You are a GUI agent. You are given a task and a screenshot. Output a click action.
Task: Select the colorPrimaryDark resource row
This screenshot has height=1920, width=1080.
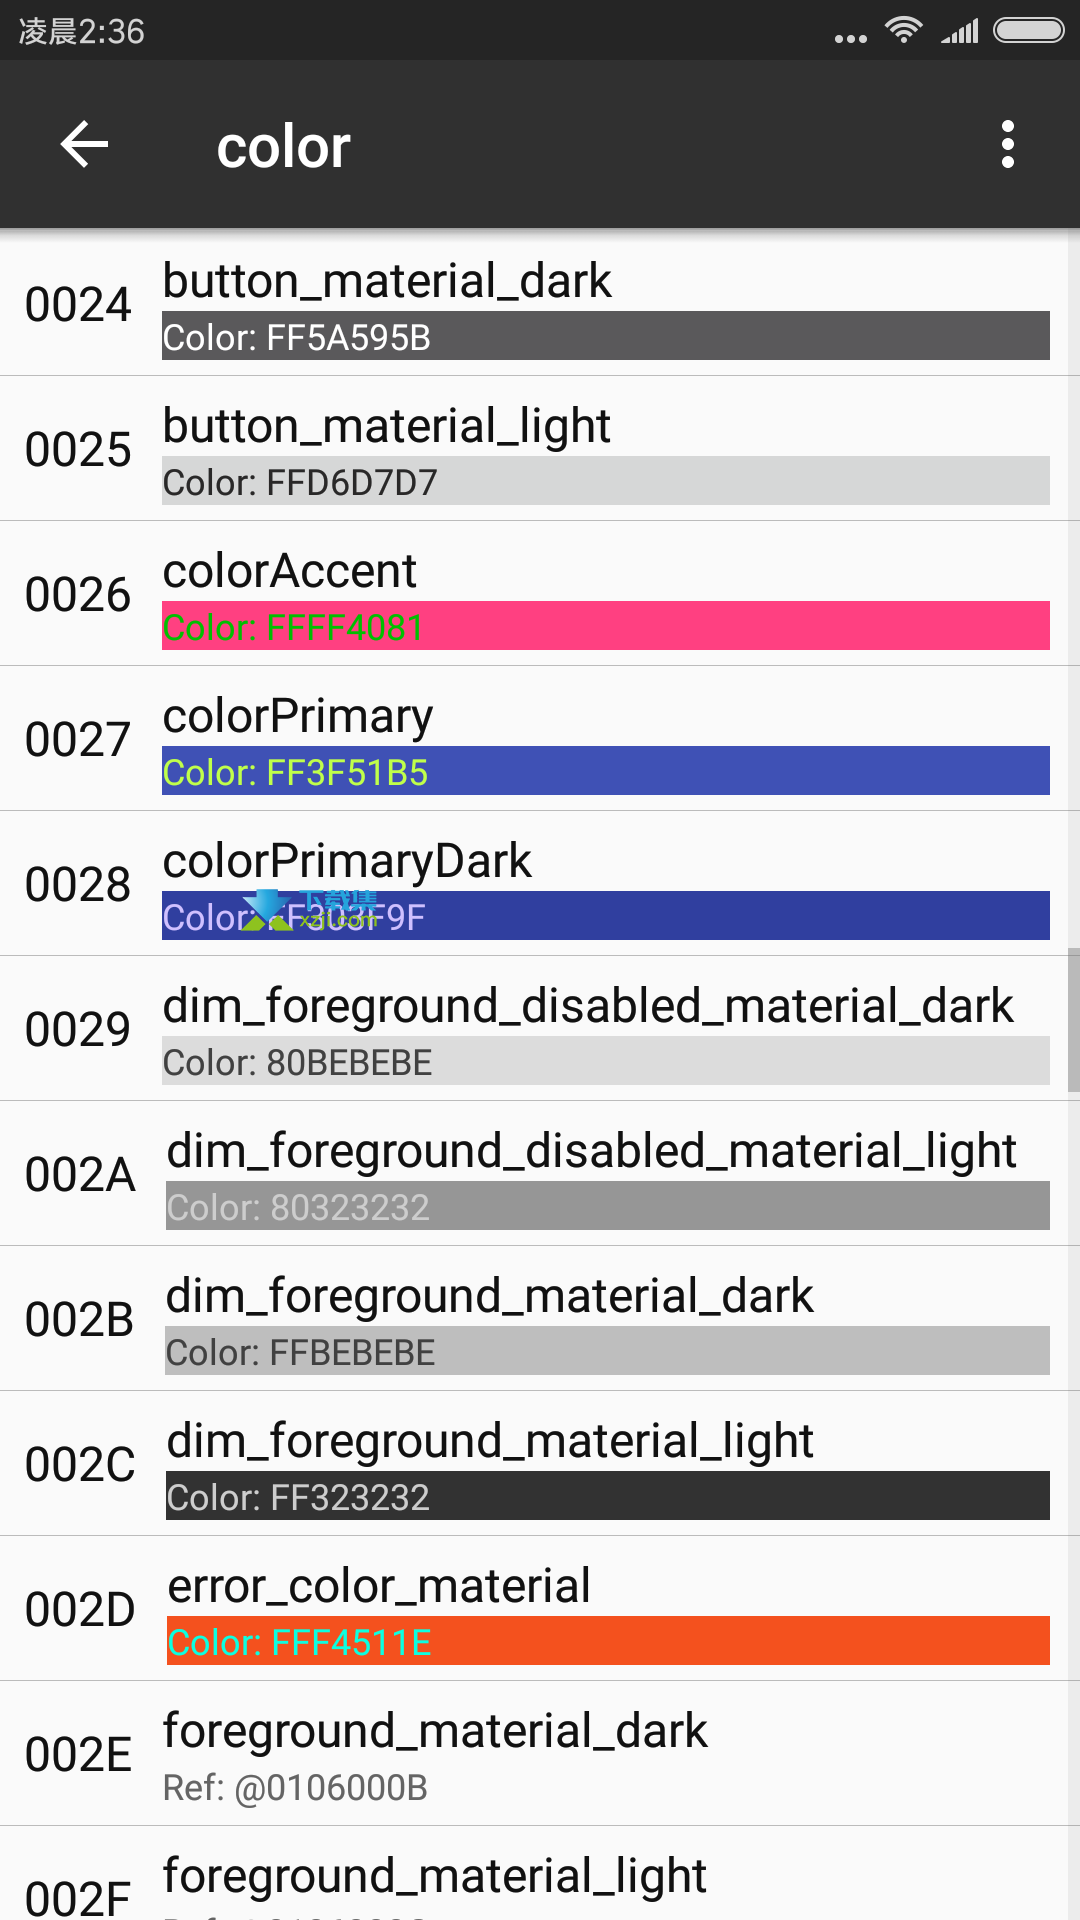(x=540, y=884)
